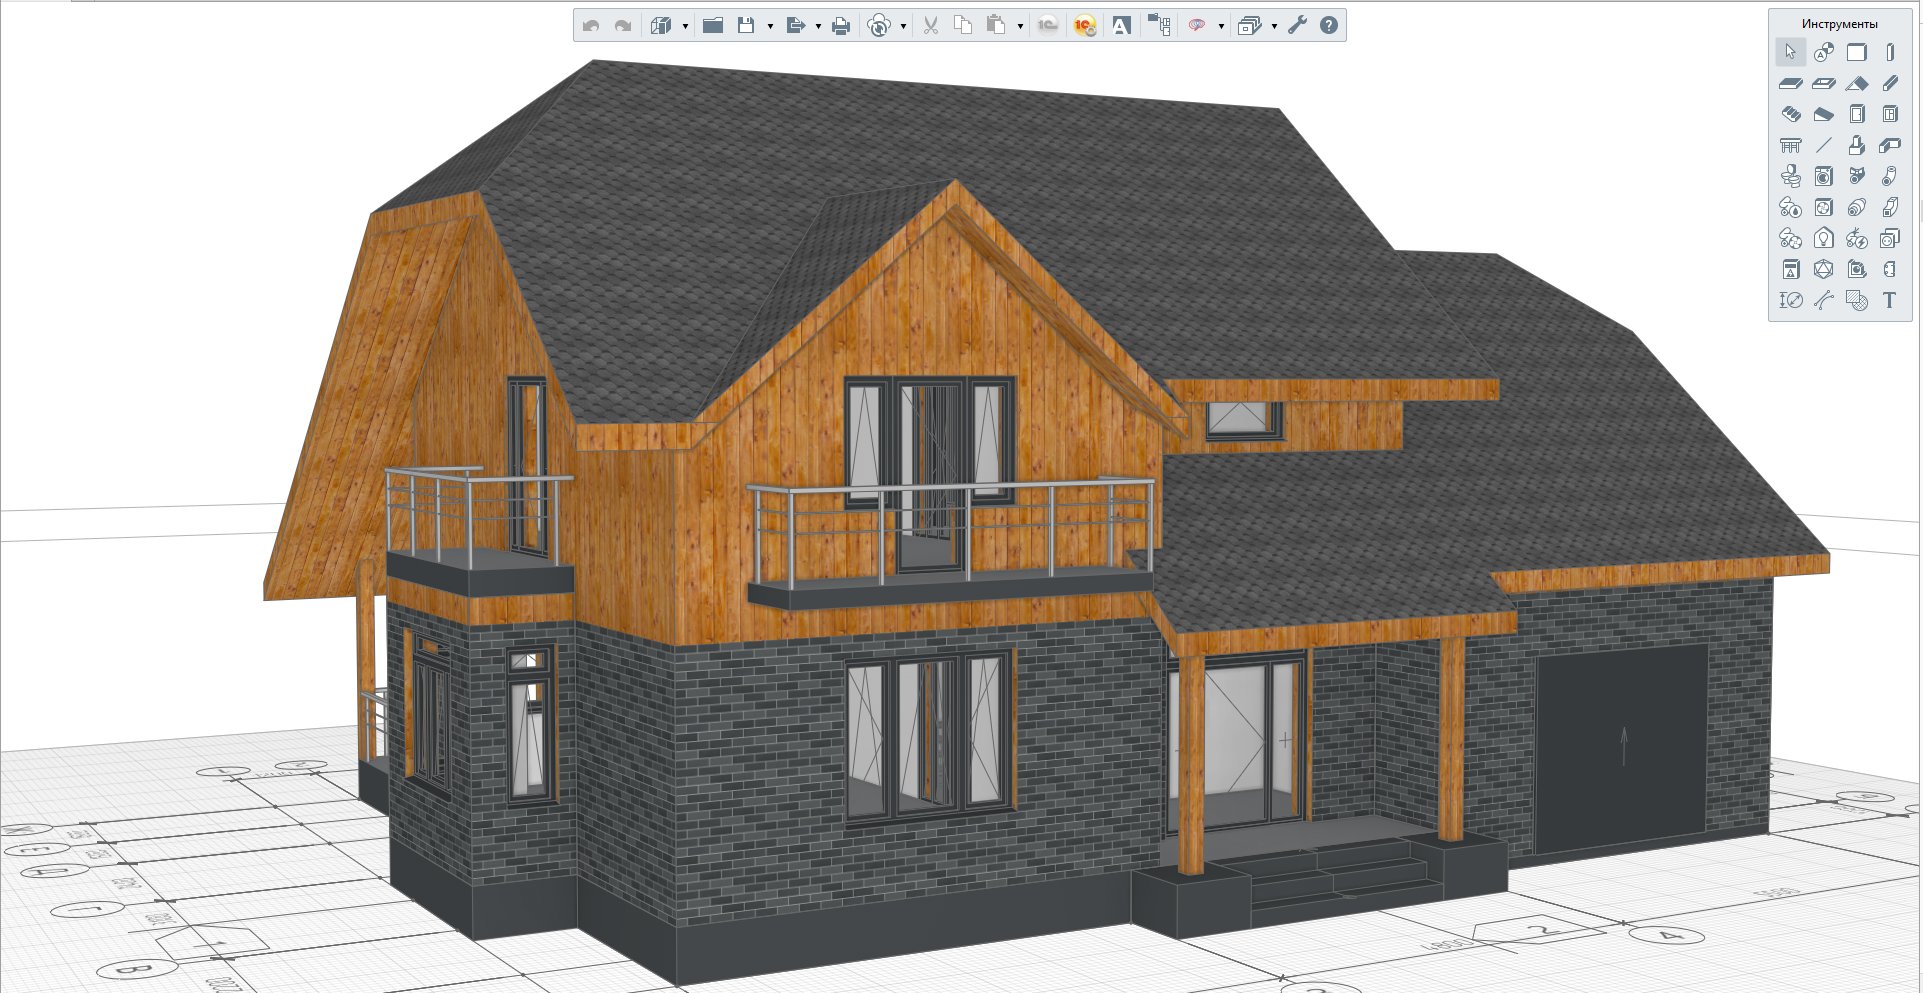The image size is (1923, 993).
Task: Click the print button in toolbar
Action: [841, 26]
